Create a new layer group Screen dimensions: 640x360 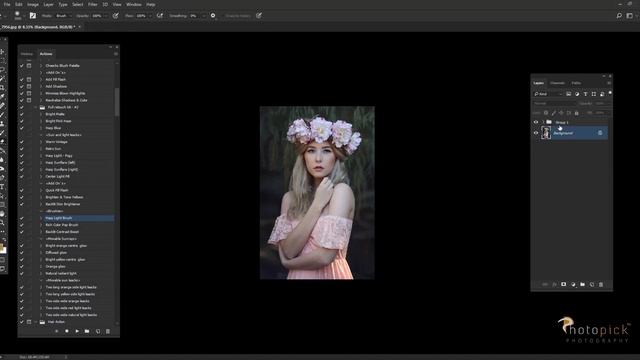[x=582, y=284]
